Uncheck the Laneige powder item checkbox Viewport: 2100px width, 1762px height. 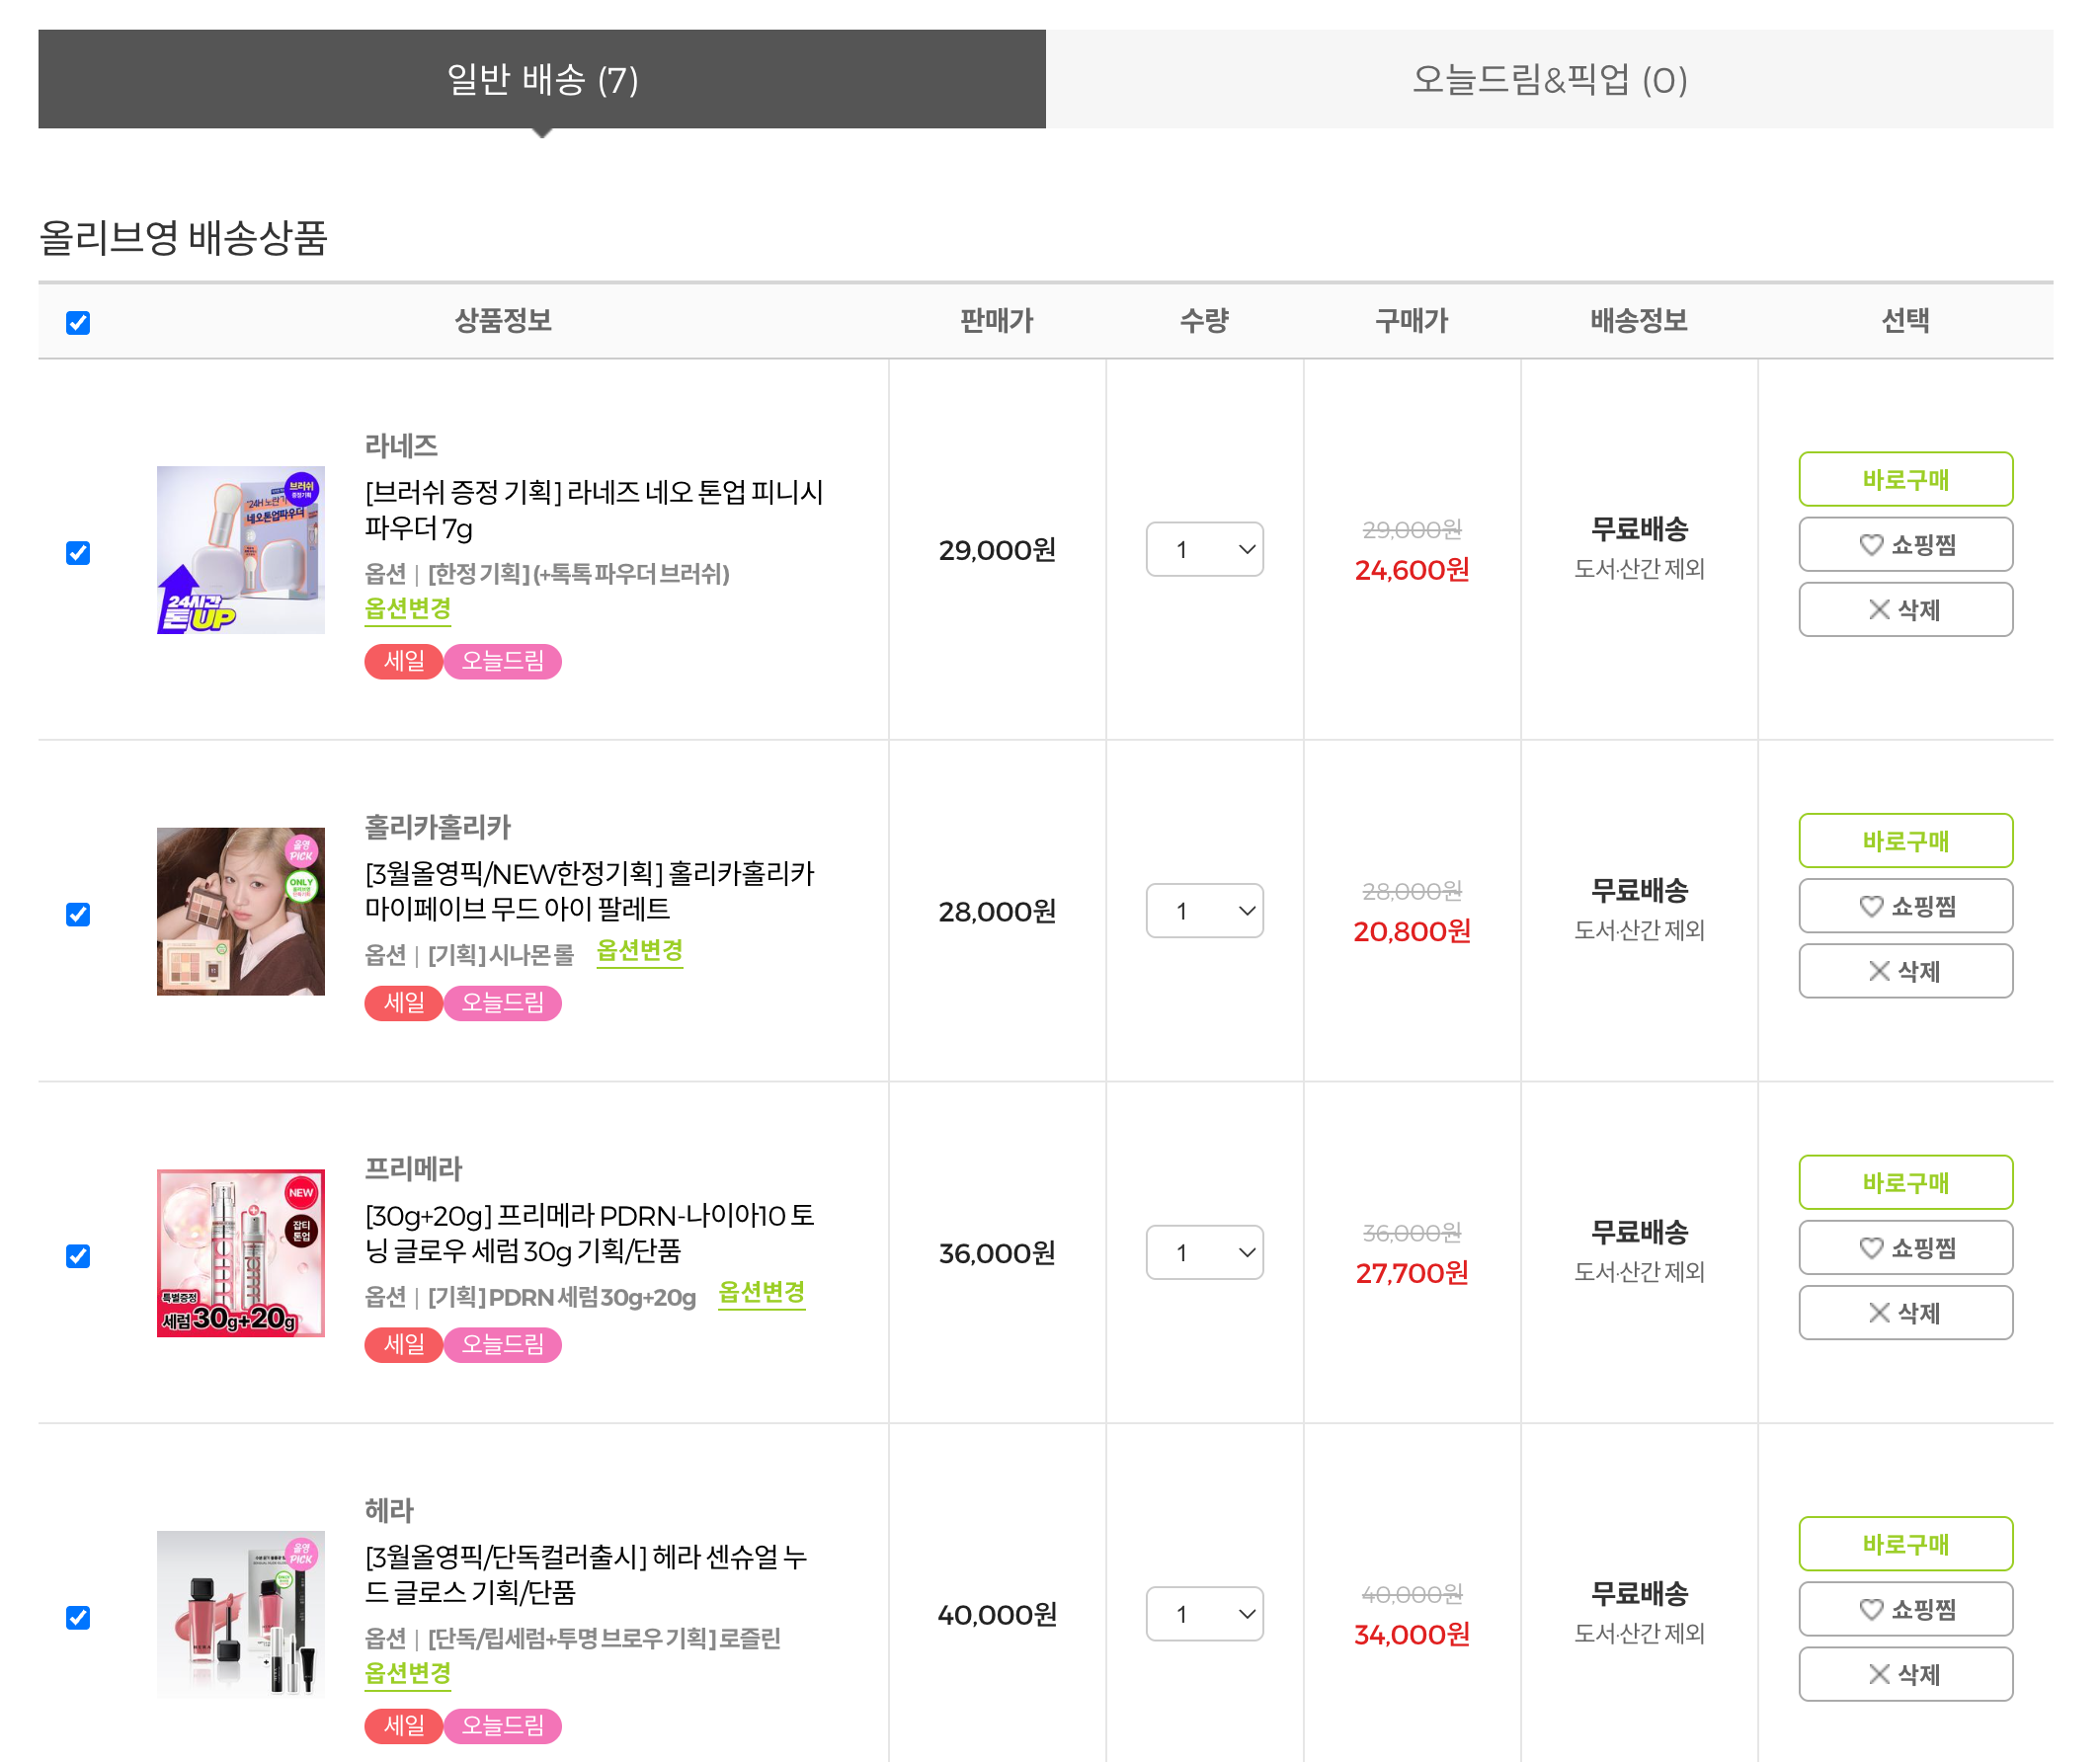point(78,553)
